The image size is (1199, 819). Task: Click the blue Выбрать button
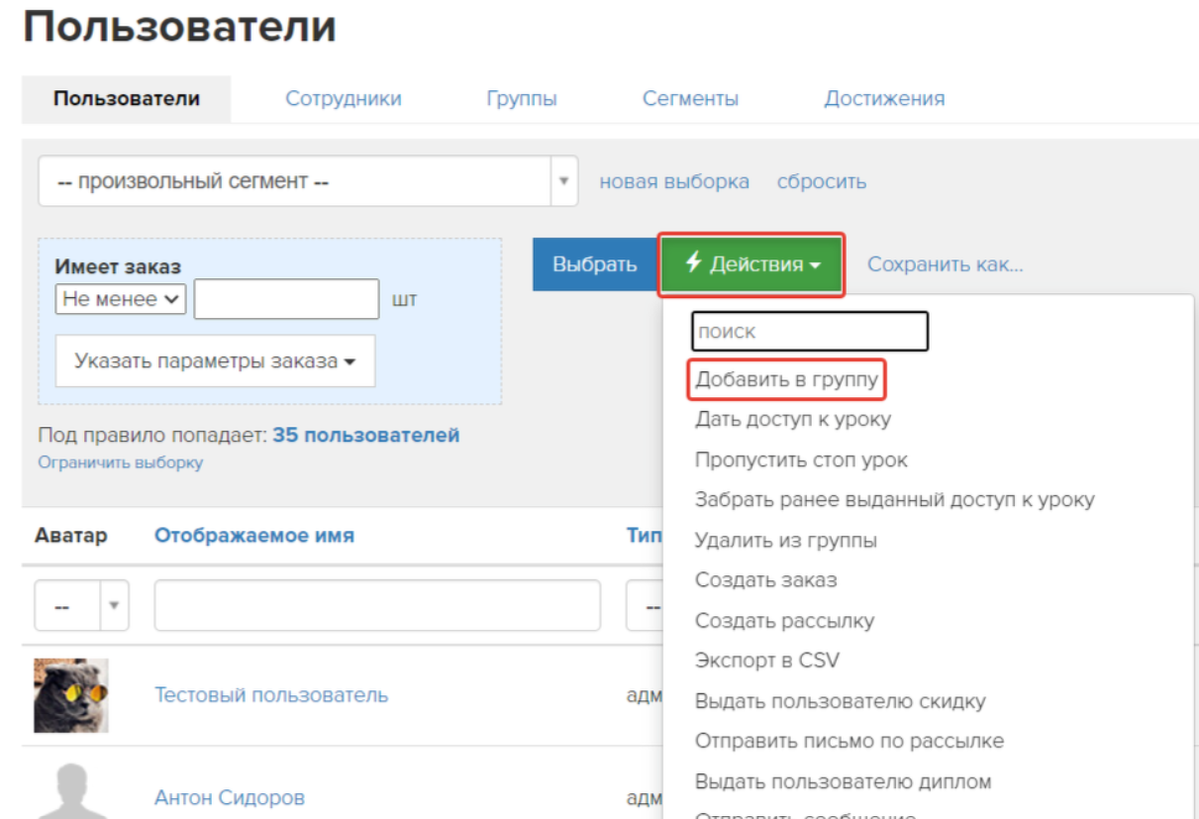pos(594,265)
